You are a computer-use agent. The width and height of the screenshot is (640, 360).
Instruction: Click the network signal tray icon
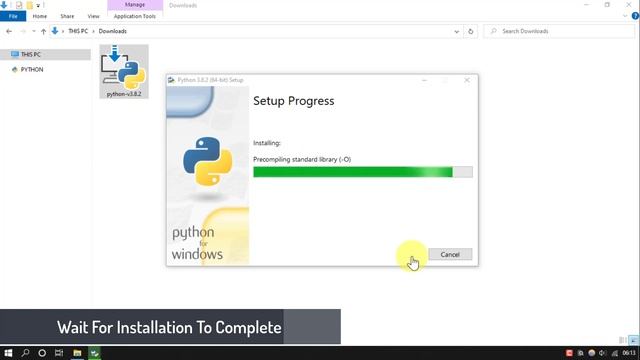pyautogui.click(x=614, y=353)
